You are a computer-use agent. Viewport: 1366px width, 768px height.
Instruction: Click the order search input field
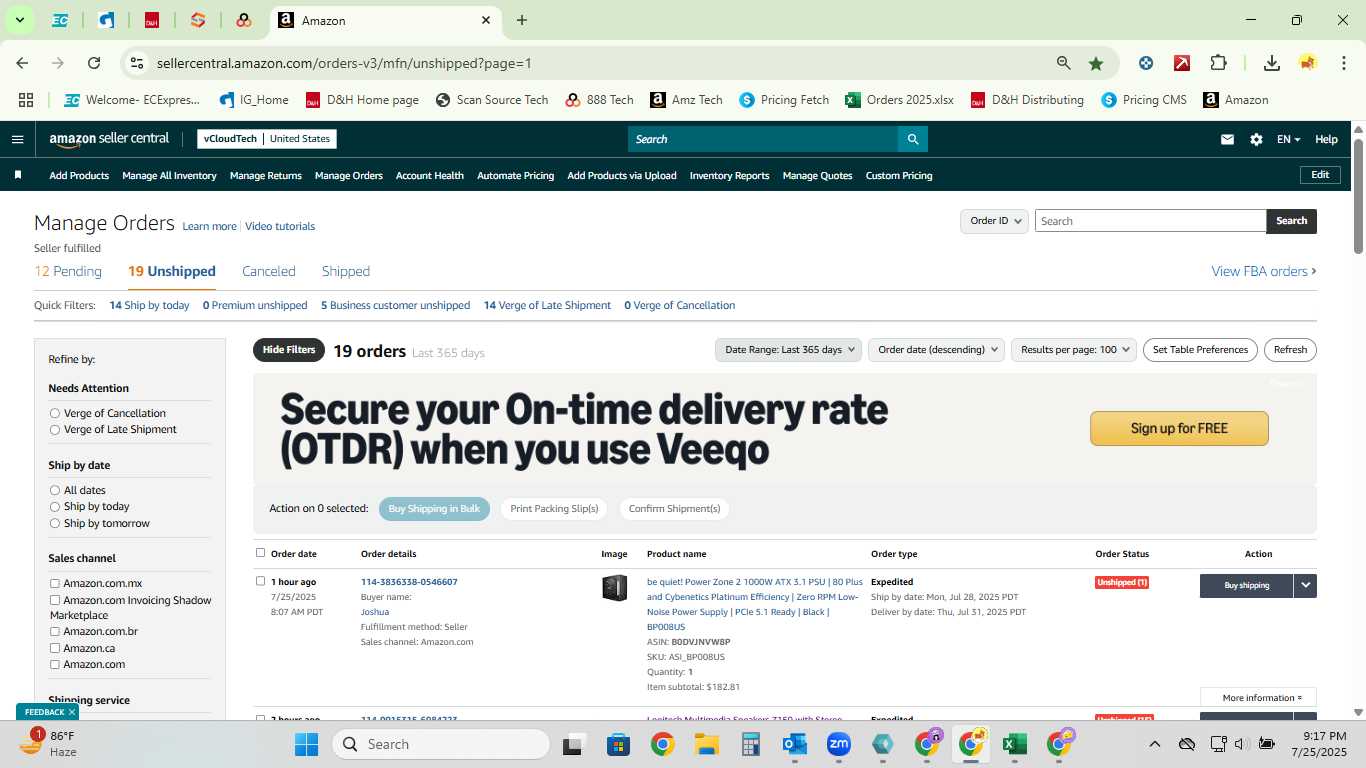tap(1150, 221)
